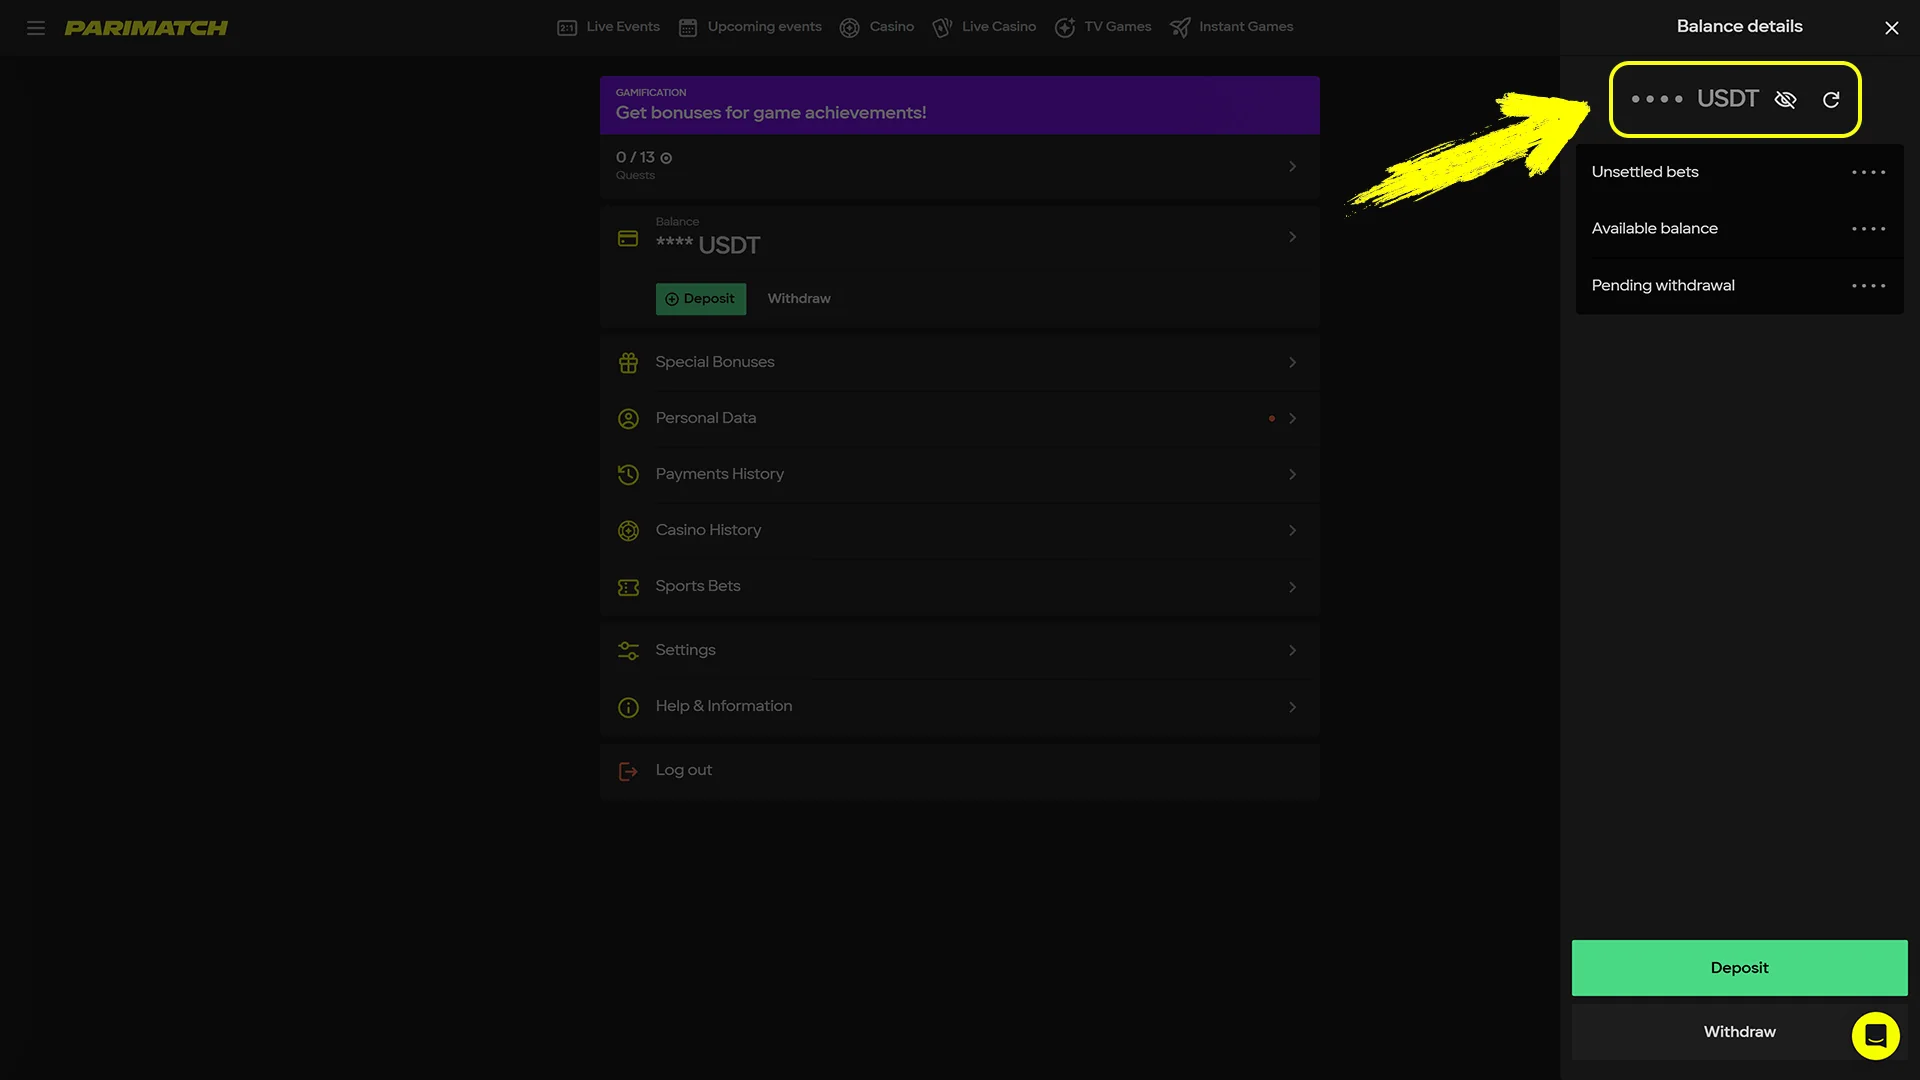This screenshot has height=1080, width=1920.
Task: Select the Help & Information label
Action: tap(724, 706)
